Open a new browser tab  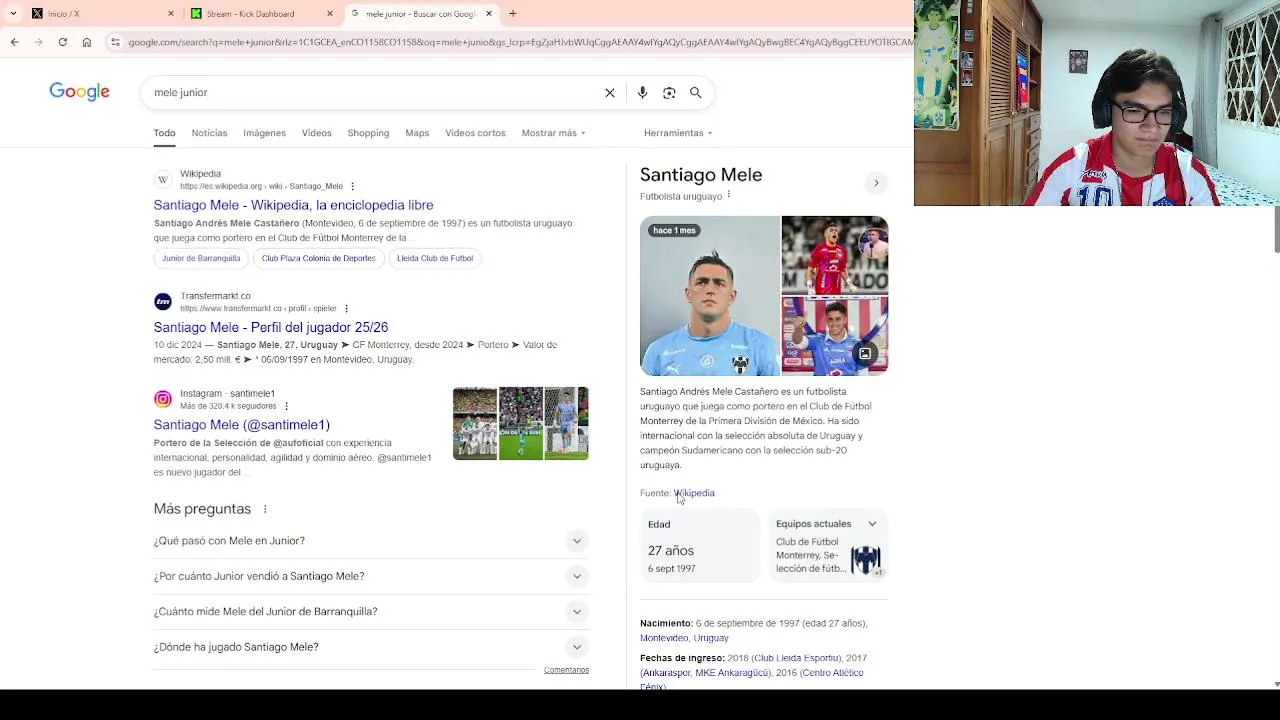tap(513, 14)
